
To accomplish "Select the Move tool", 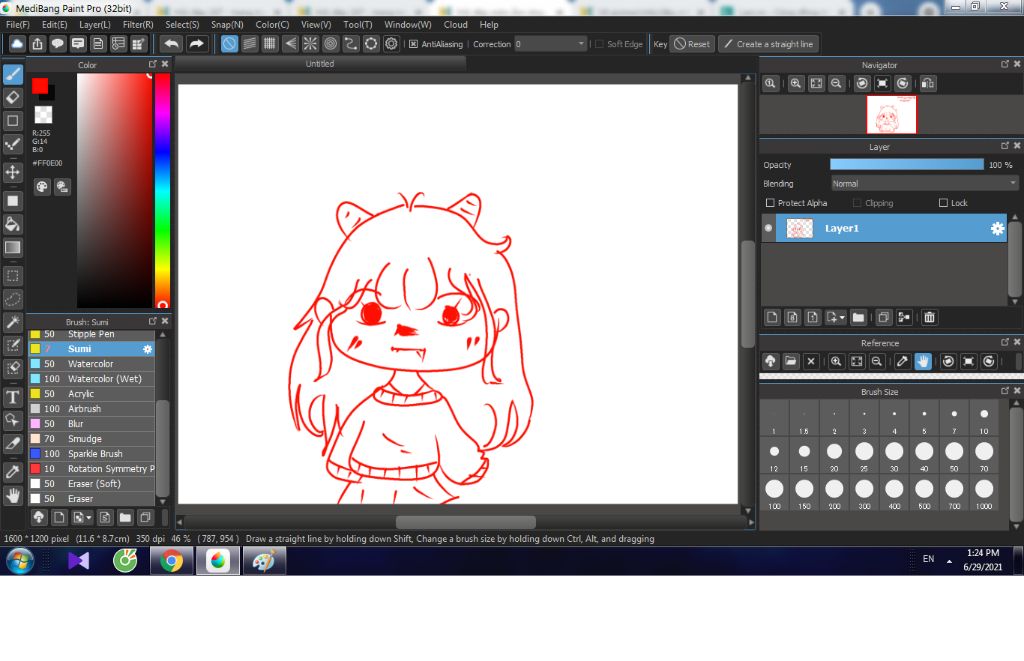I will (x=13, y=172).
